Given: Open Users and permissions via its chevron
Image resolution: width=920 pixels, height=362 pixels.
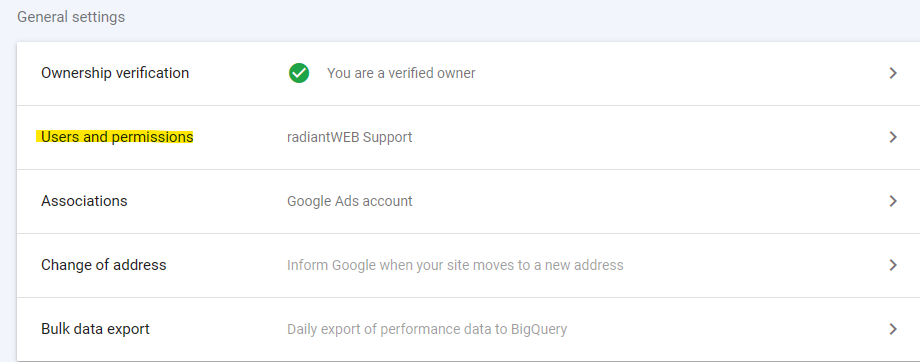Looking at the screenshot, I should point(893,137).
